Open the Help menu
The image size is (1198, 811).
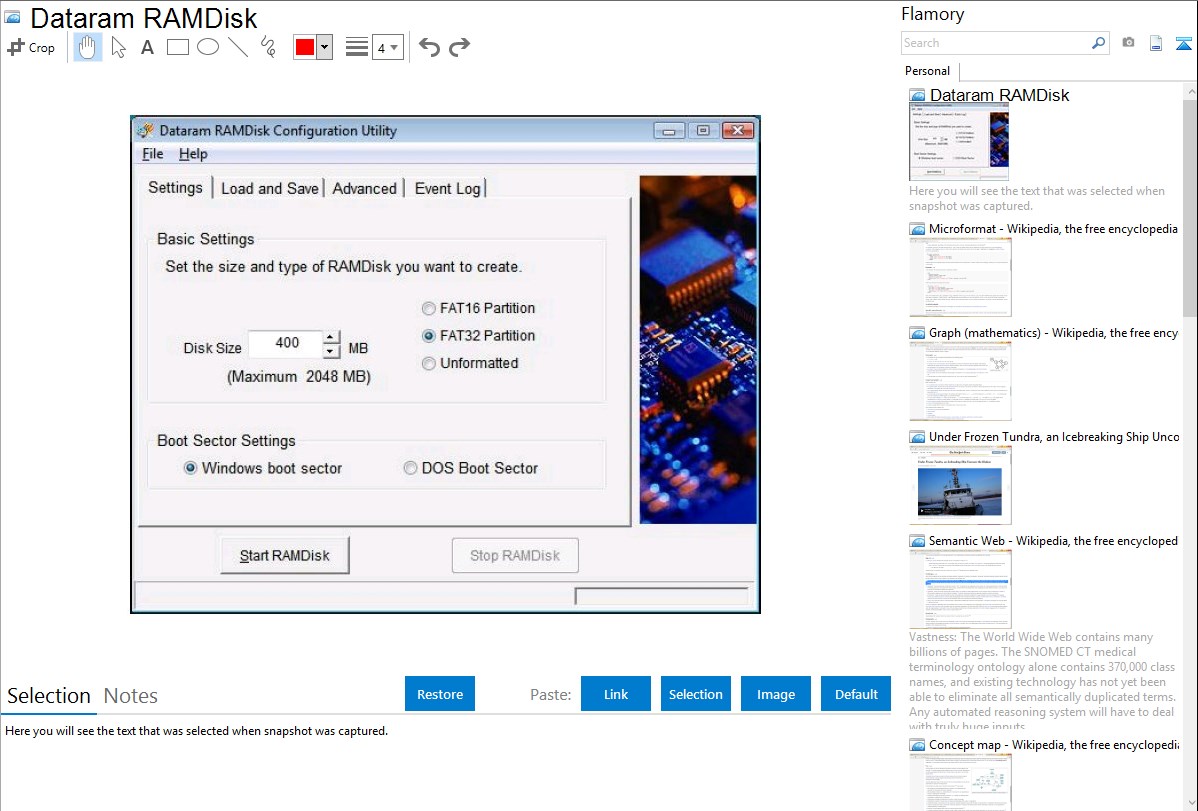pos(193,154)
